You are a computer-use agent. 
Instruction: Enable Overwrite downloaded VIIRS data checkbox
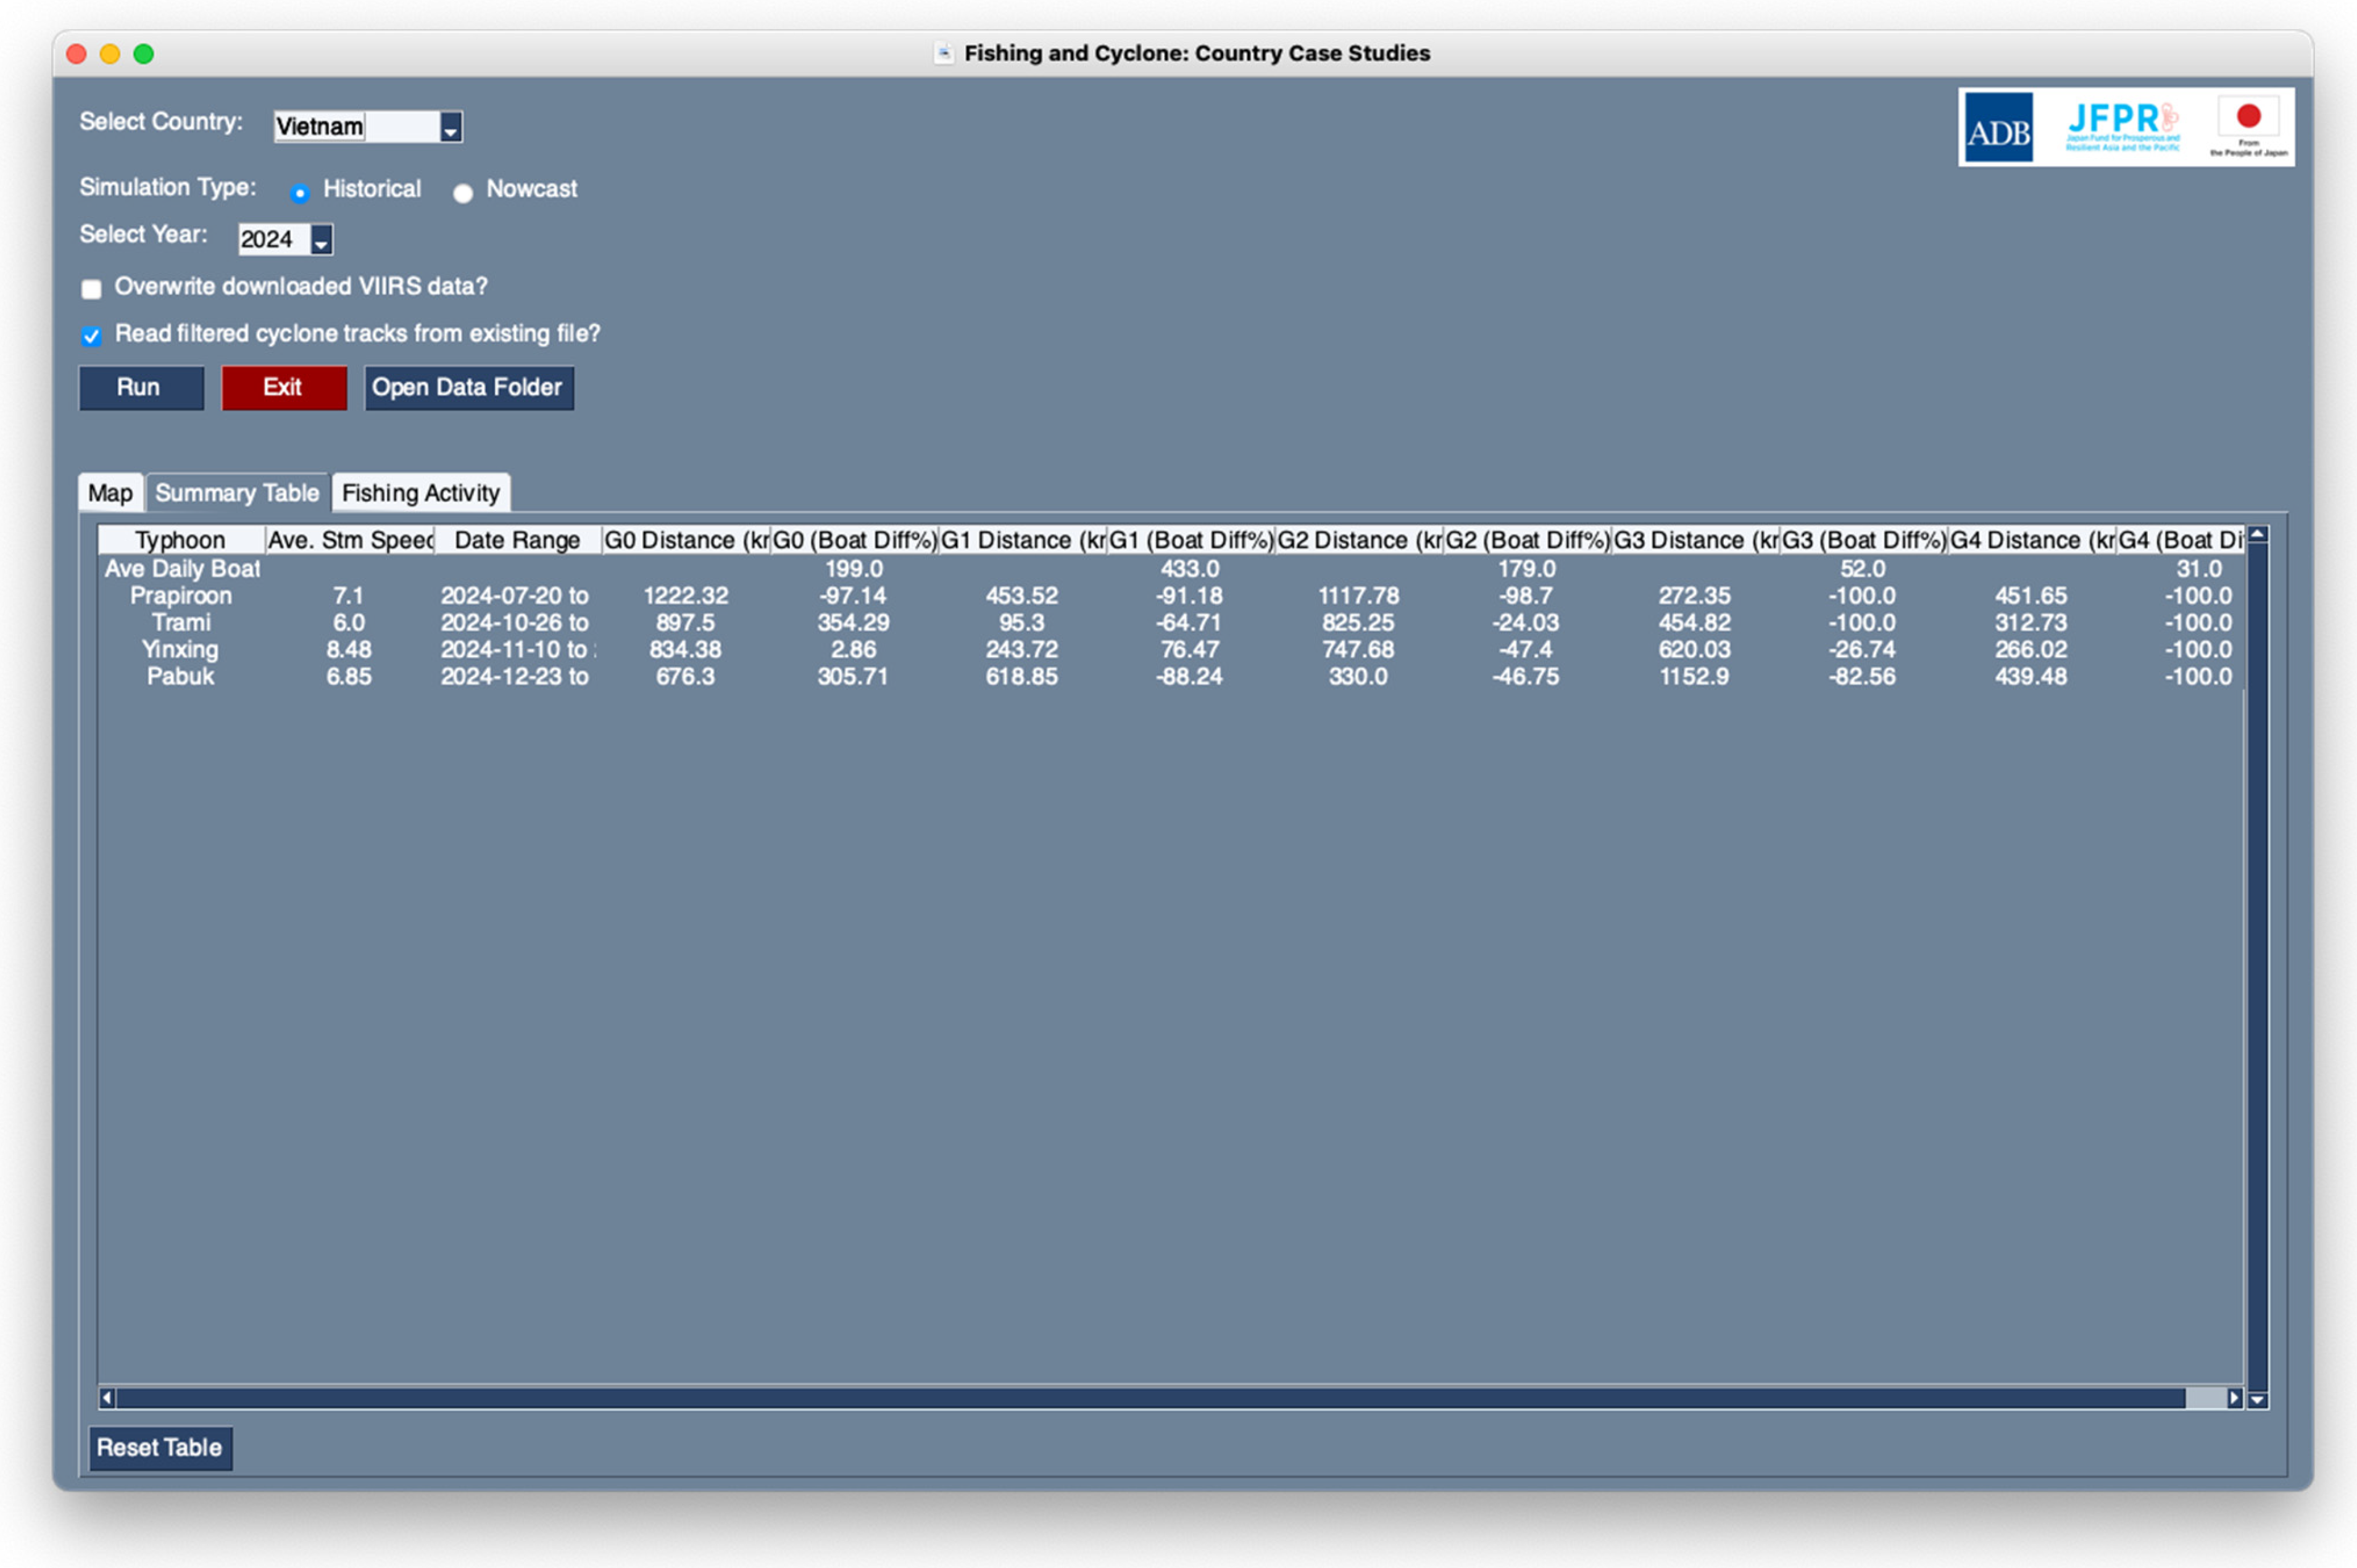[x=91, y=289]
